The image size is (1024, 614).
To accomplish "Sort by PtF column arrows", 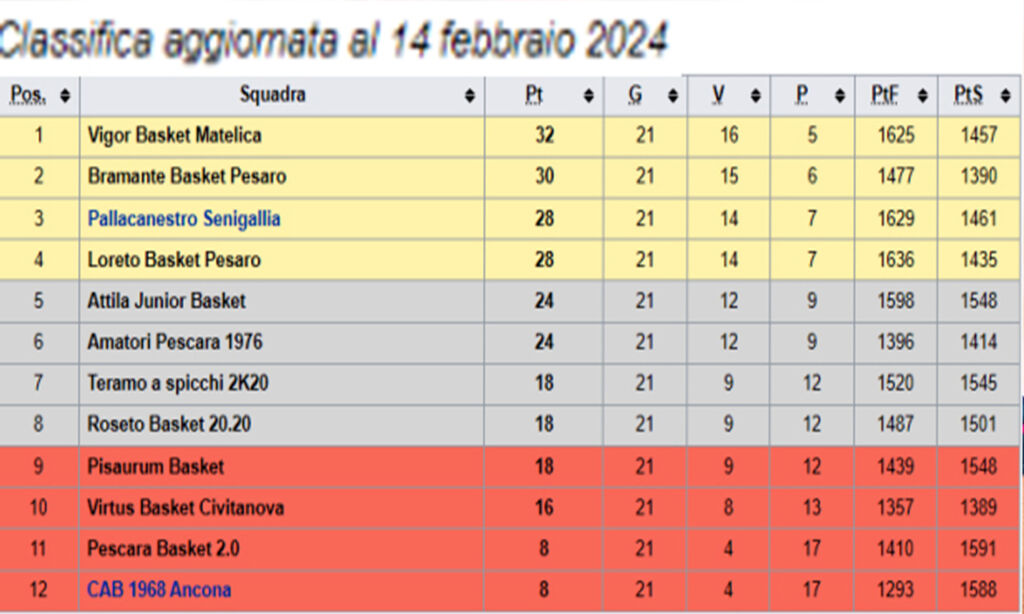I will 922,96.
